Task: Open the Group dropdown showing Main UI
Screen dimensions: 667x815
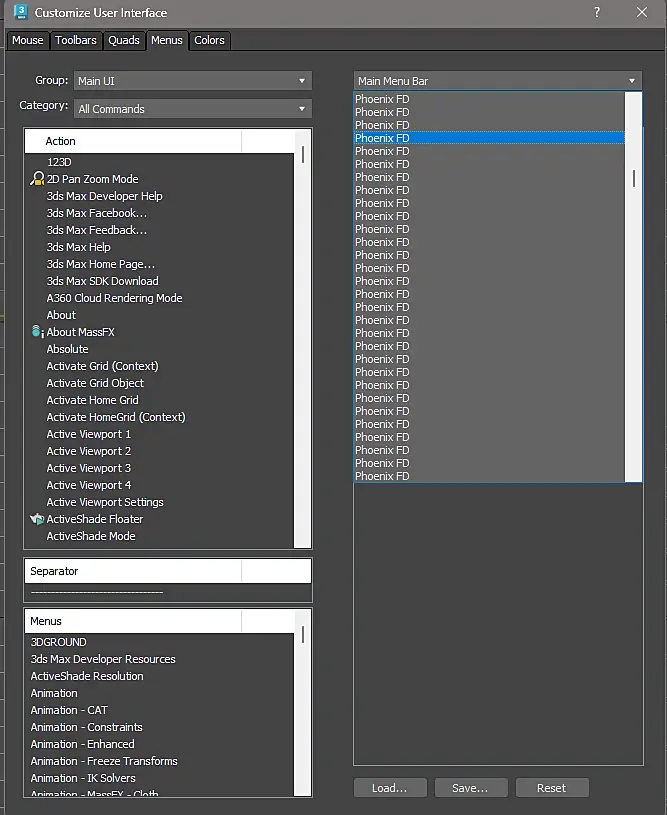Action: (193, 81)
